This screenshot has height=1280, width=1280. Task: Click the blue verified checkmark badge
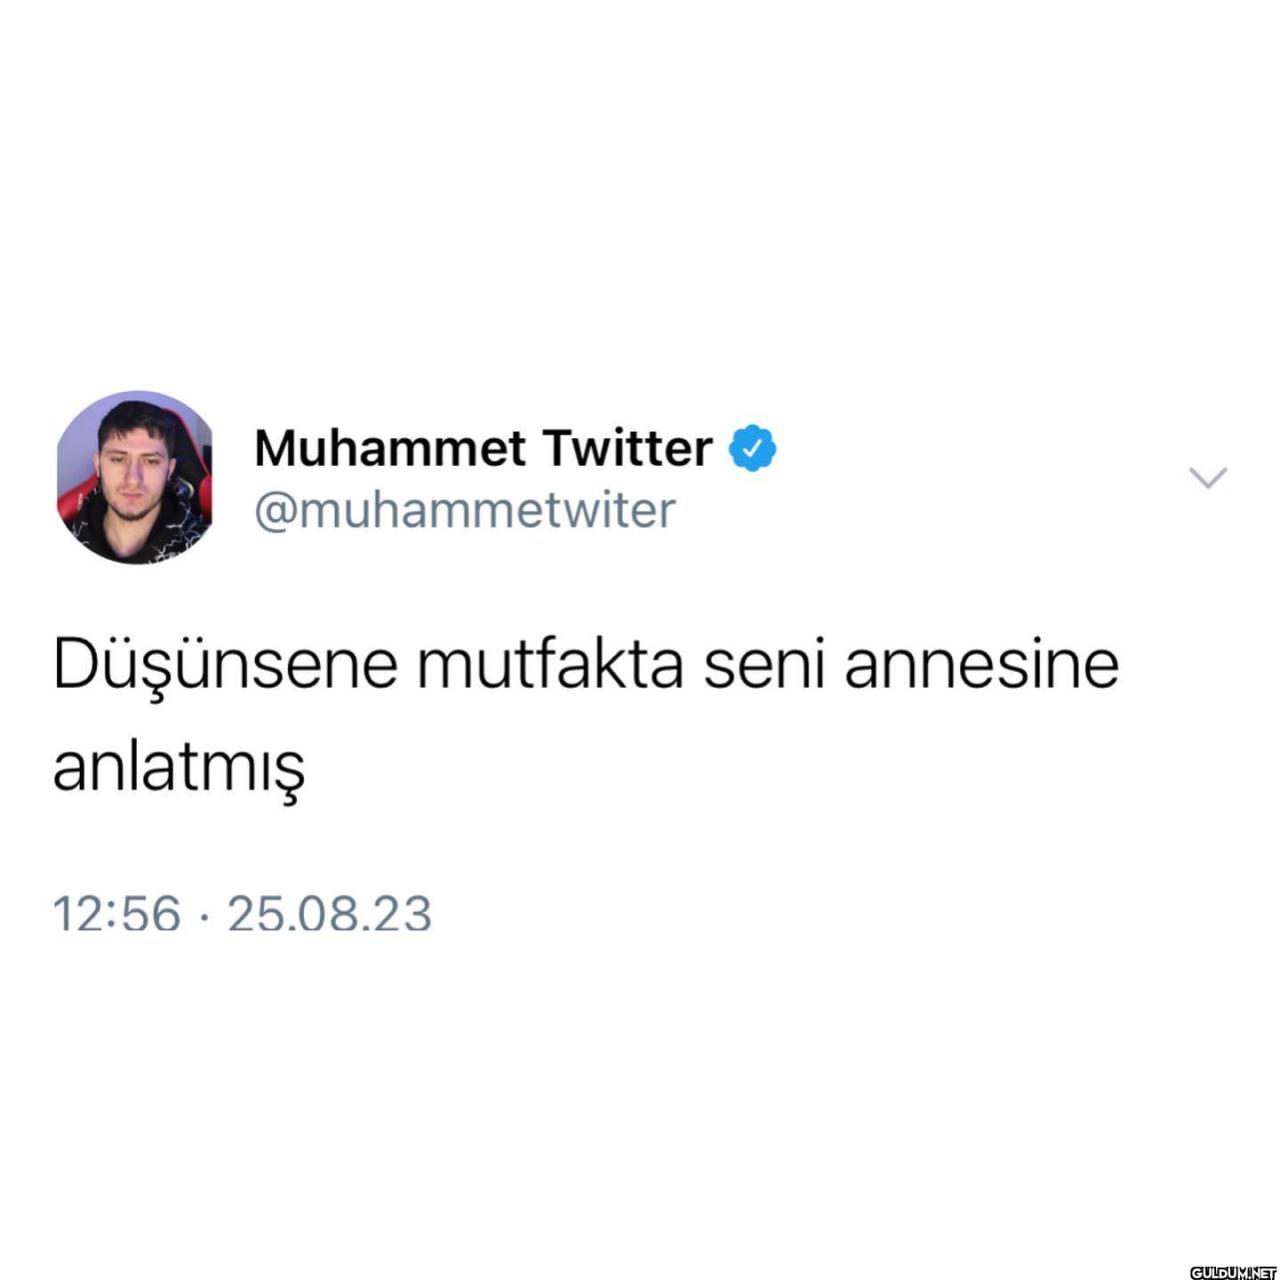point(753,448)
